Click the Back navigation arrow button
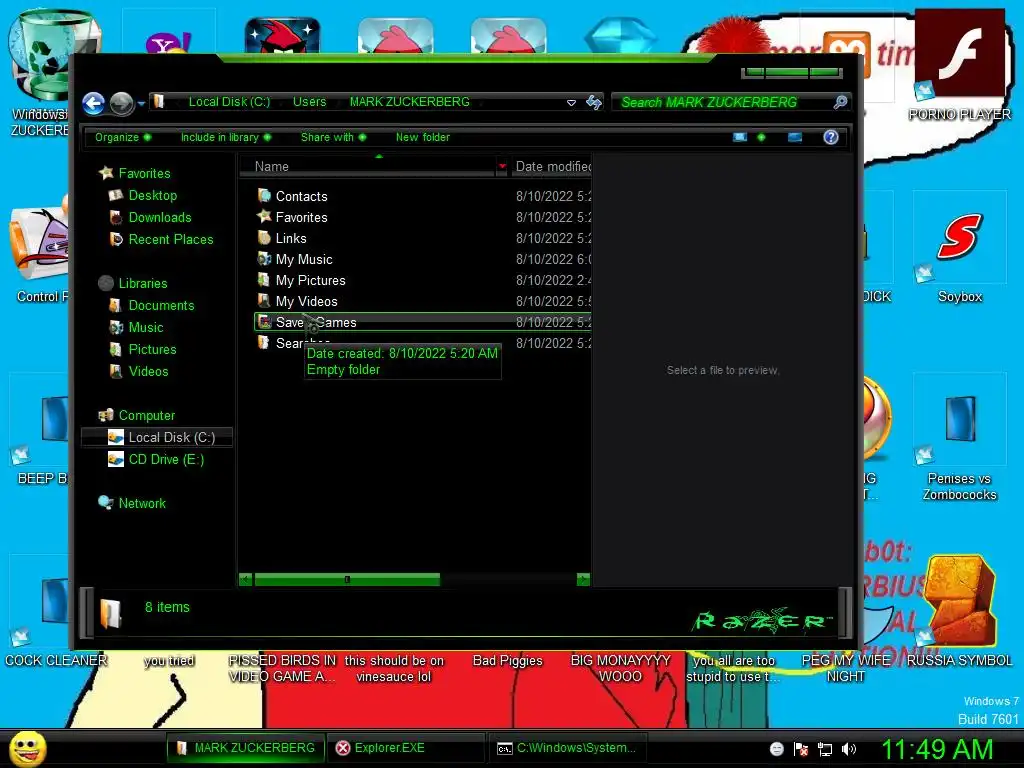 tap(93, 103)
